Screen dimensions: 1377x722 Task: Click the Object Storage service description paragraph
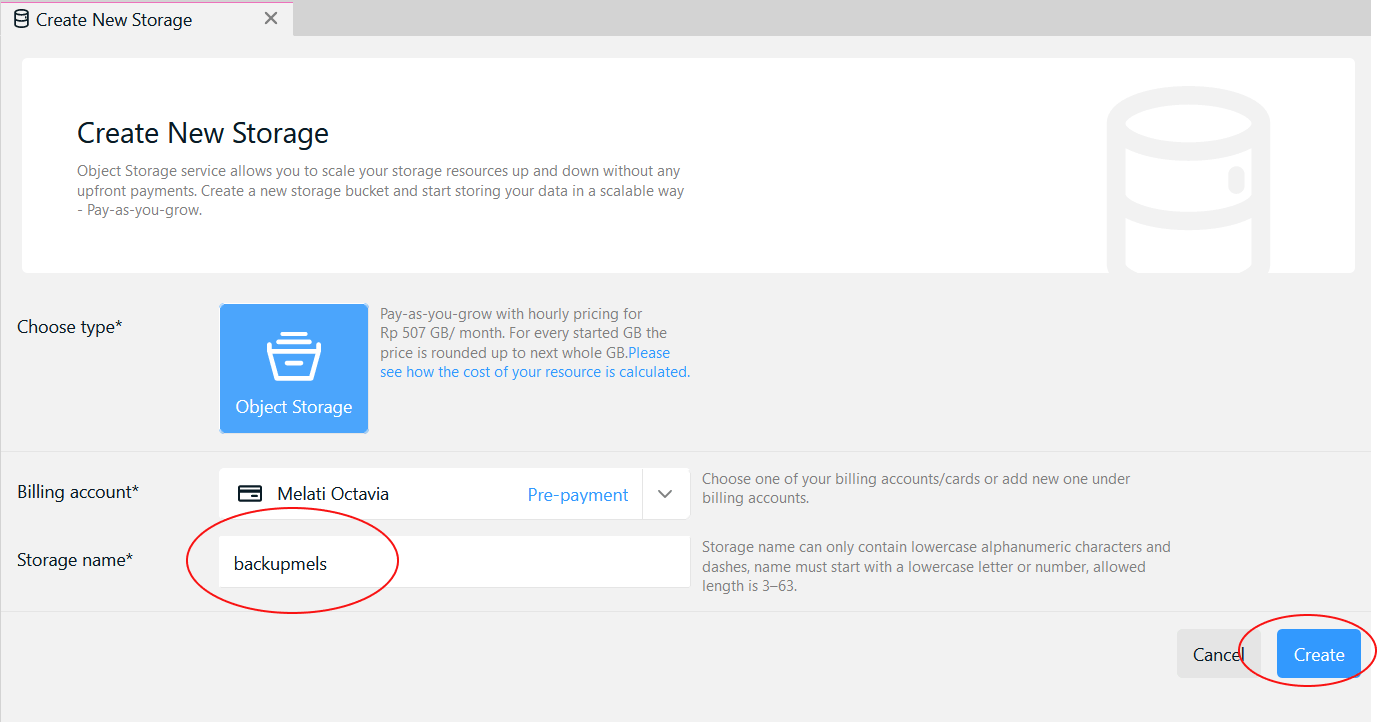tap(380, 191)
